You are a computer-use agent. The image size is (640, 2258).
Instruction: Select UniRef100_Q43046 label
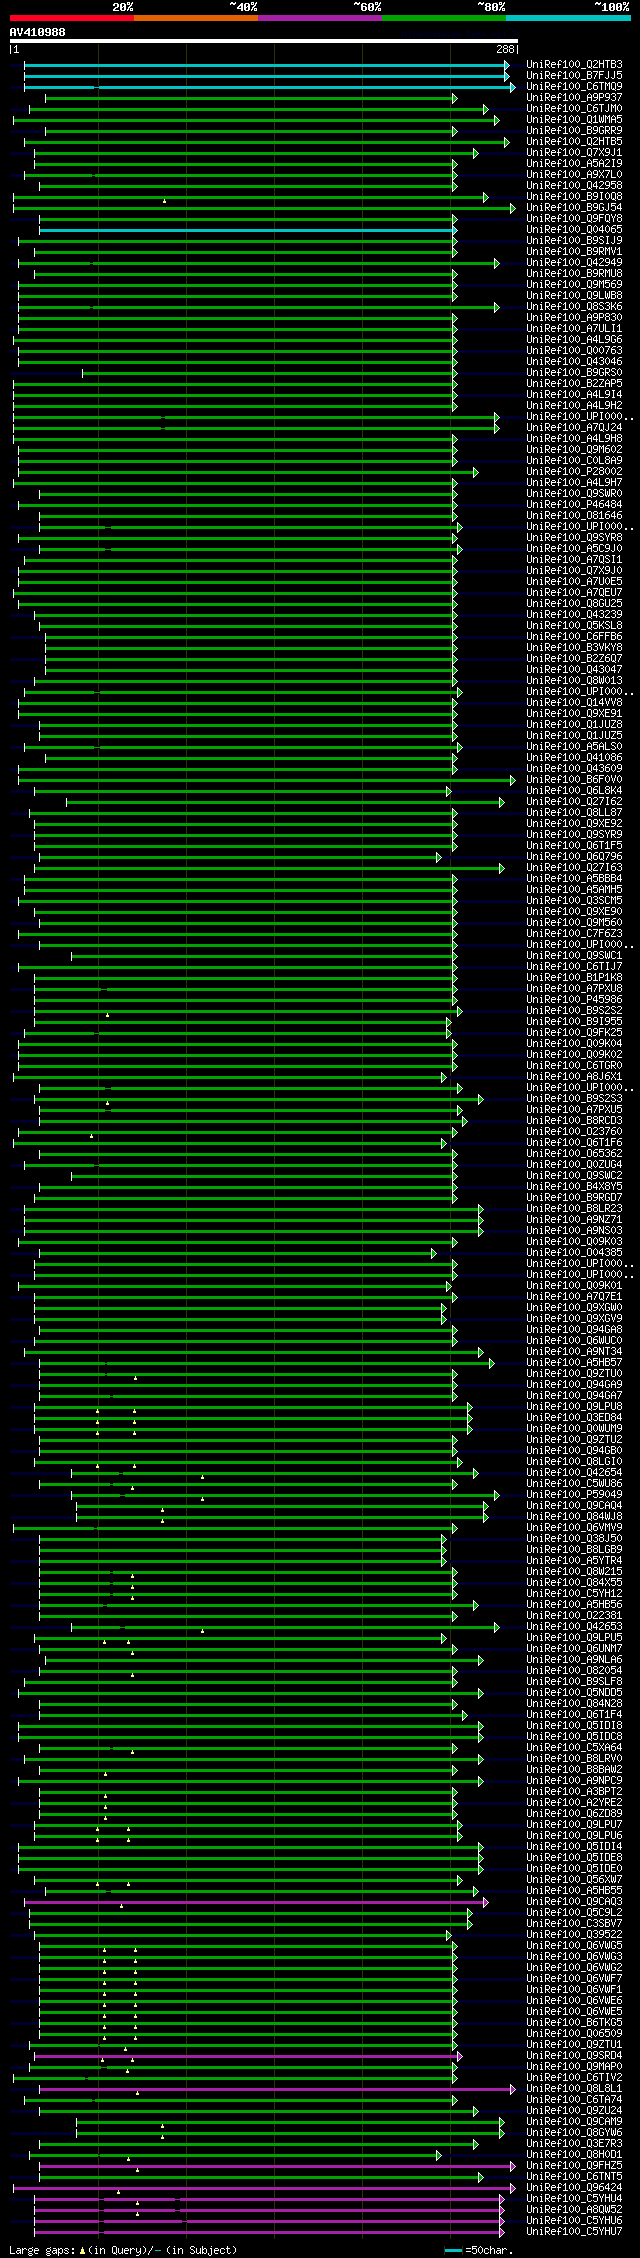(x=574, y=362)
